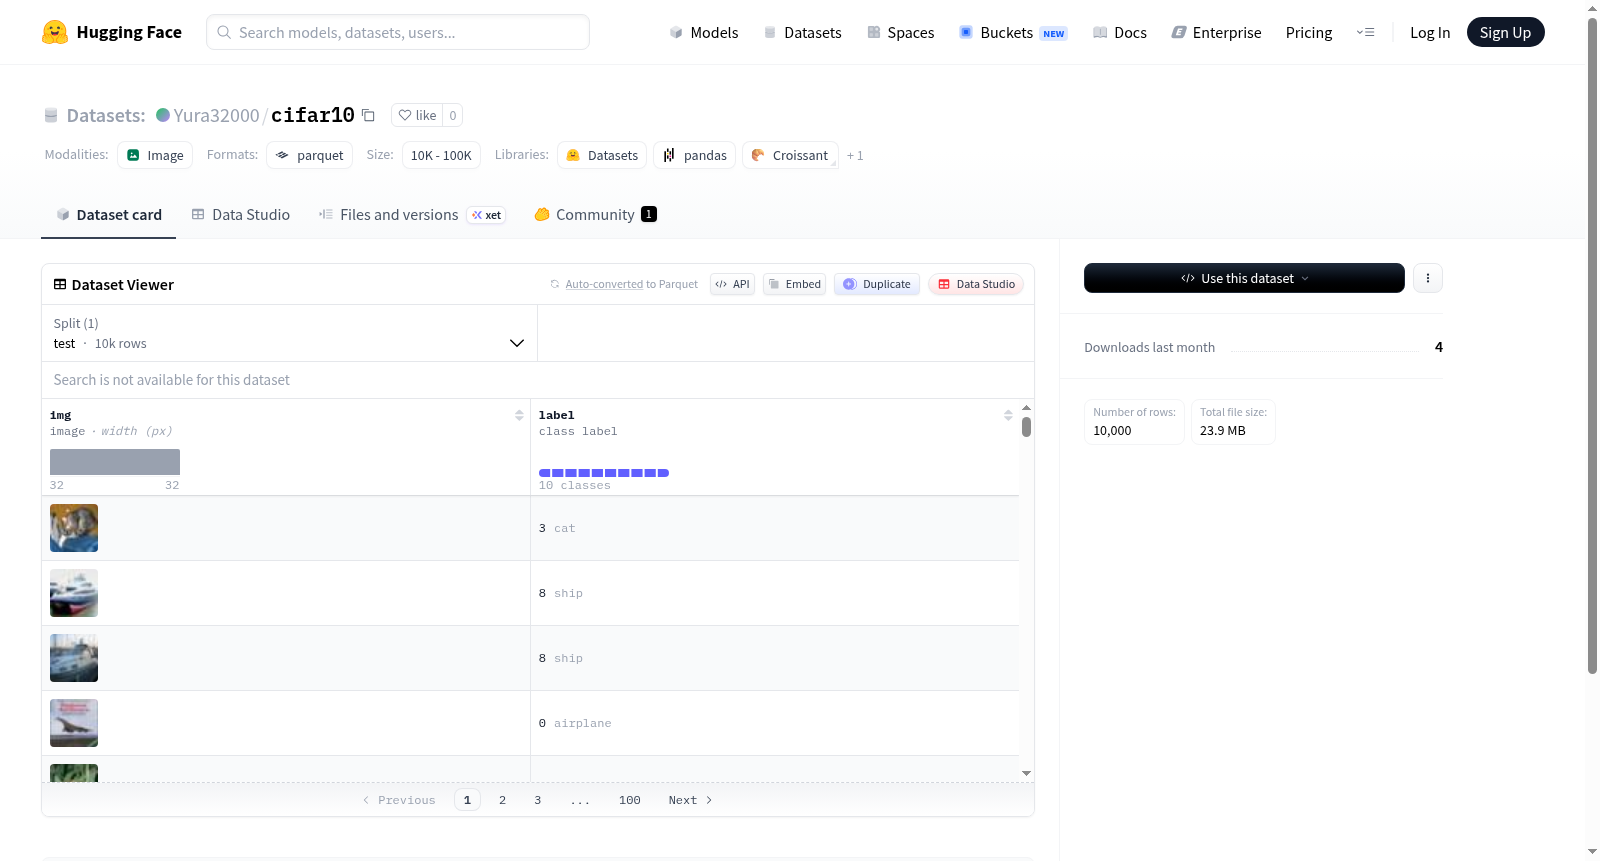Switch to Files and versions tab
Screen dimensions: 1600x861
click(x=412, y=214)
